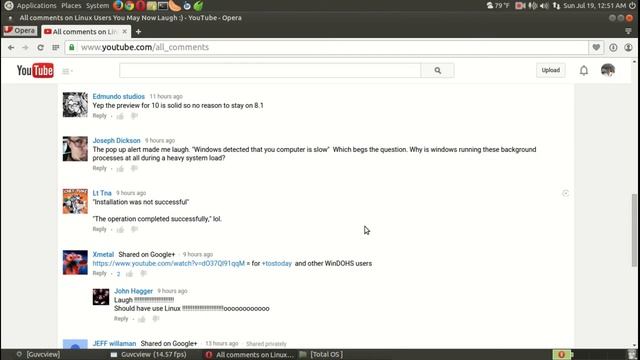Open YouTube notifications bell

click(584, 71)
